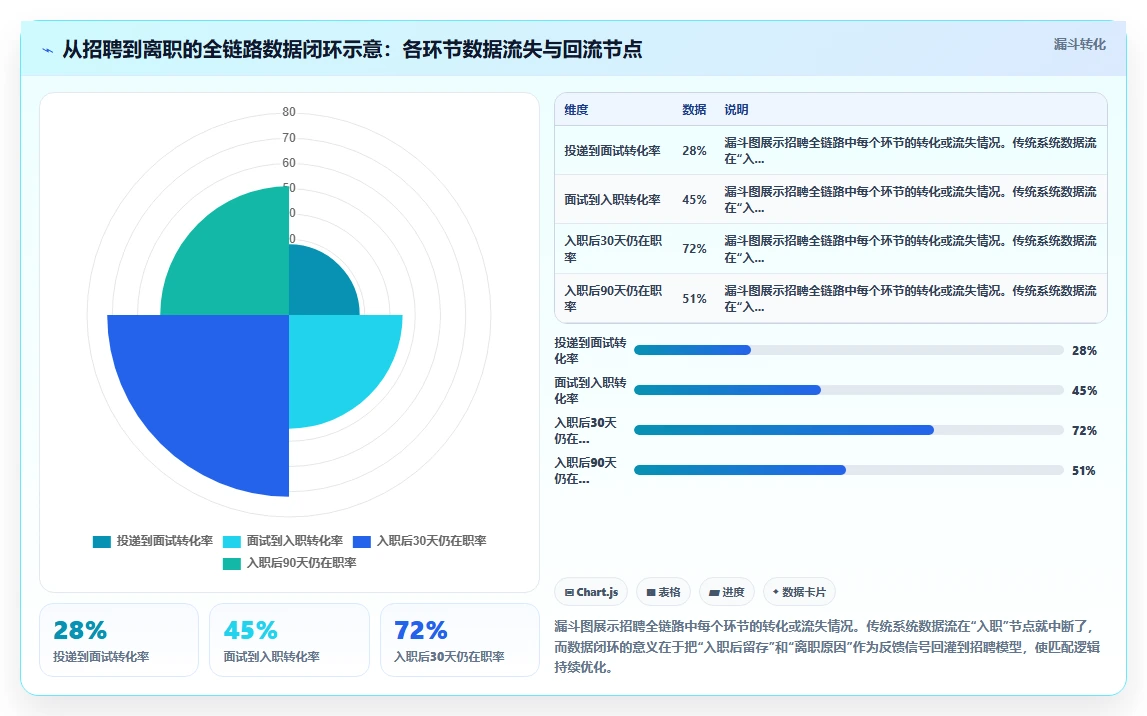This screenshot has width=1147, height=716.
Task: Click table cell 面试到入职转化率
Action: click(x=612, y=200)
